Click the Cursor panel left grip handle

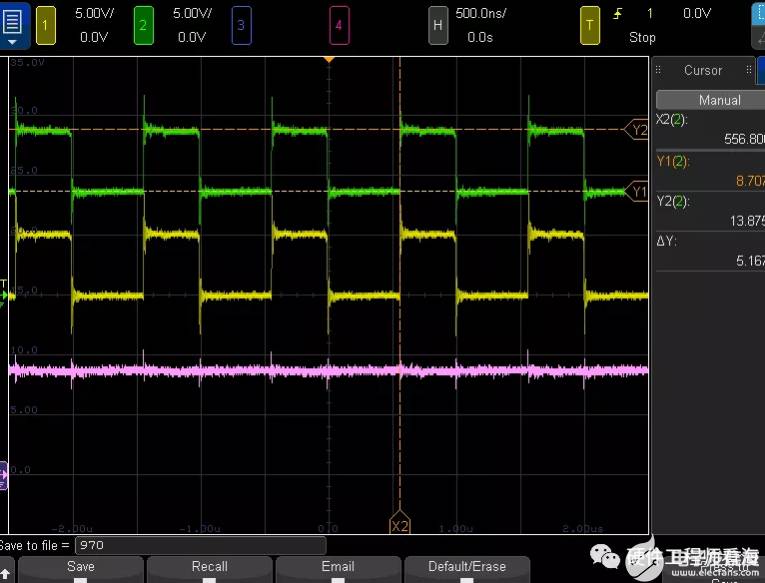(658, 70)
